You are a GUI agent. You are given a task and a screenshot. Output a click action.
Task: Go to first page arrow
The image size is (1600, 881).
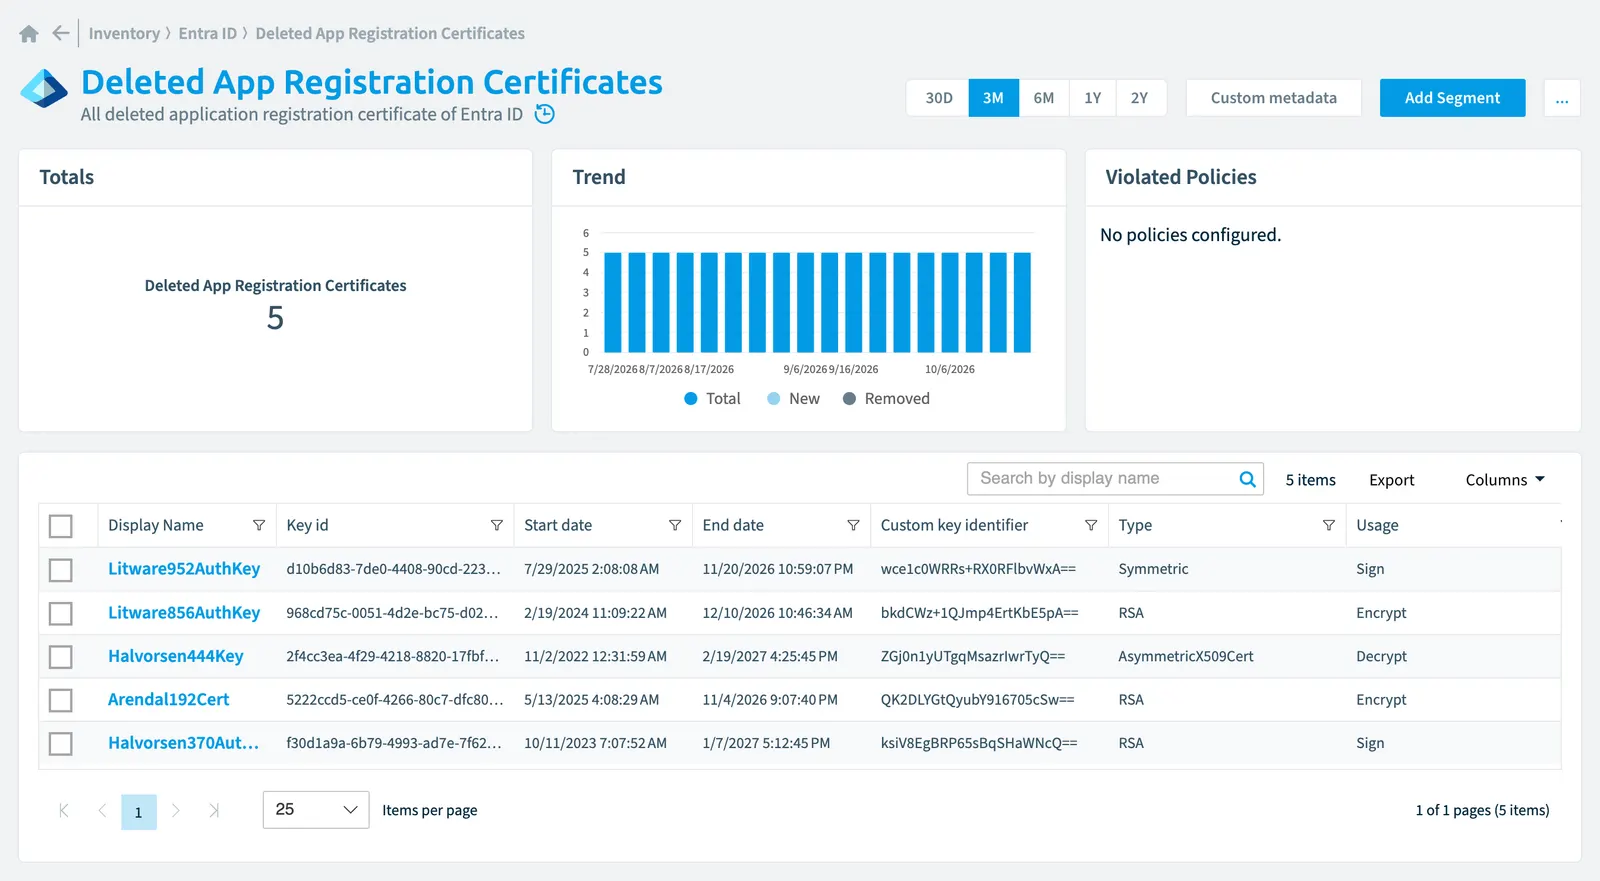tap(64, 811)
